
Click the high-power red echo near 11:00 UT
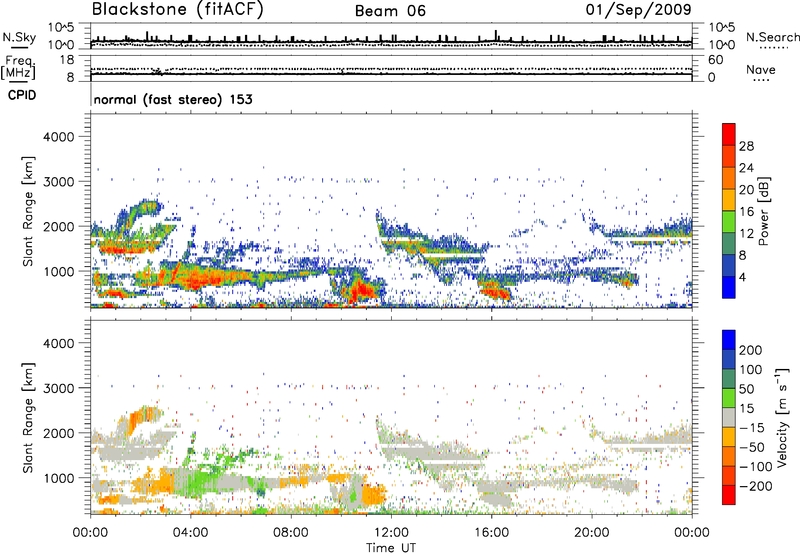pos(360,291)
